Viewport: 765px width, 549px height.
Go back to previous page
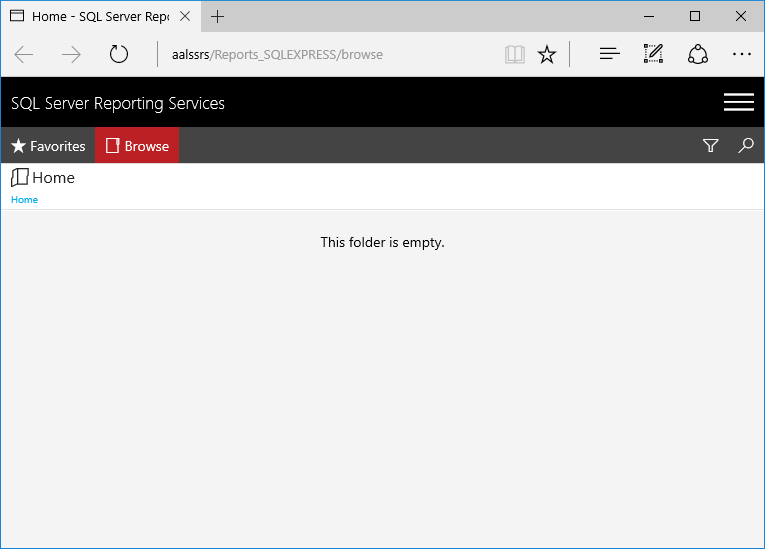click(23, 55)
